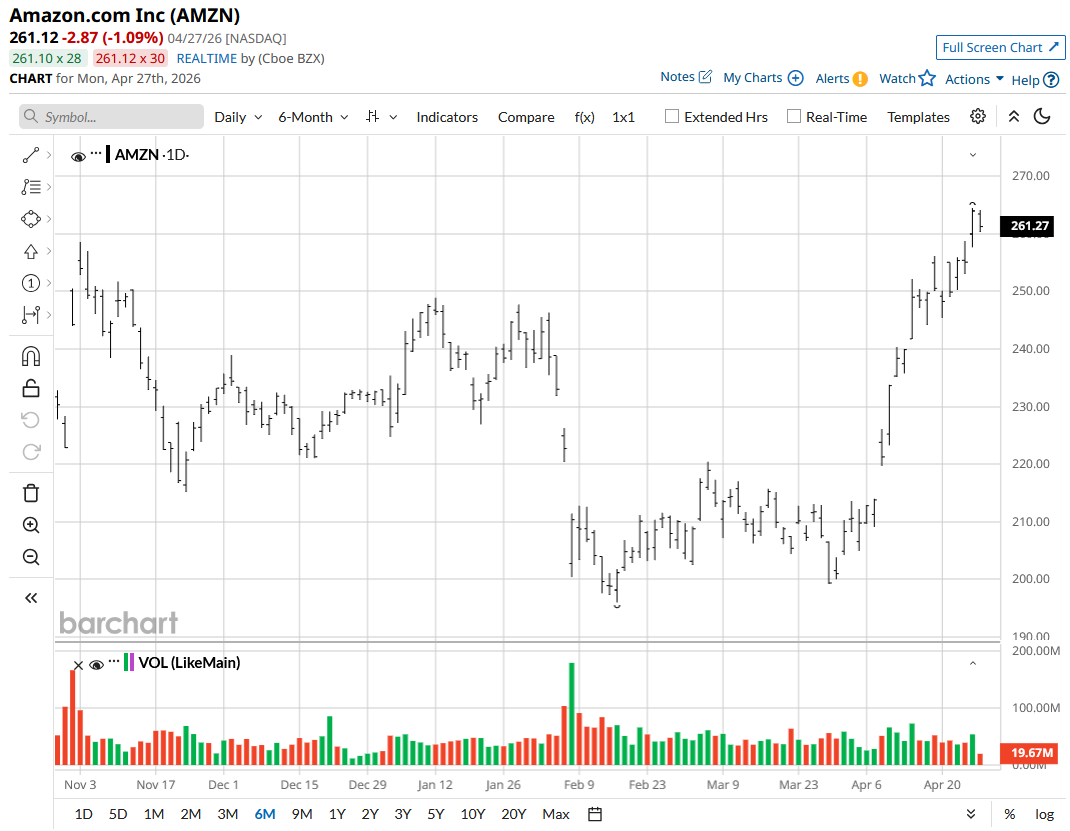The image size is (1070, 831).
Task: Open the f(x) expressions menu
Action: click(585, 117)
